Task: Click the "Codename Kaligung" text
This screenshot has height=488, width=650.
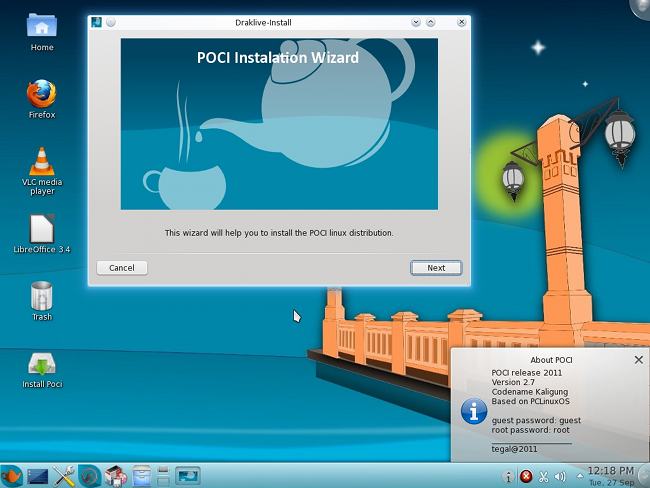Action: pos(530,392)
